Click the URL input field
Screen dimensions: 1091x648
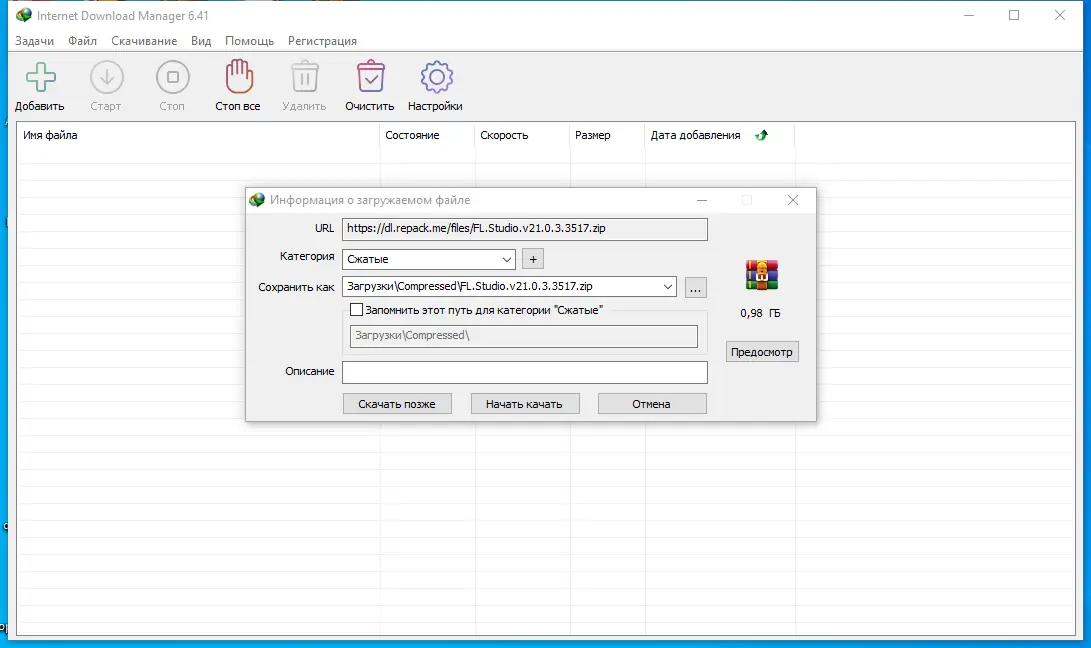(525, 229)
